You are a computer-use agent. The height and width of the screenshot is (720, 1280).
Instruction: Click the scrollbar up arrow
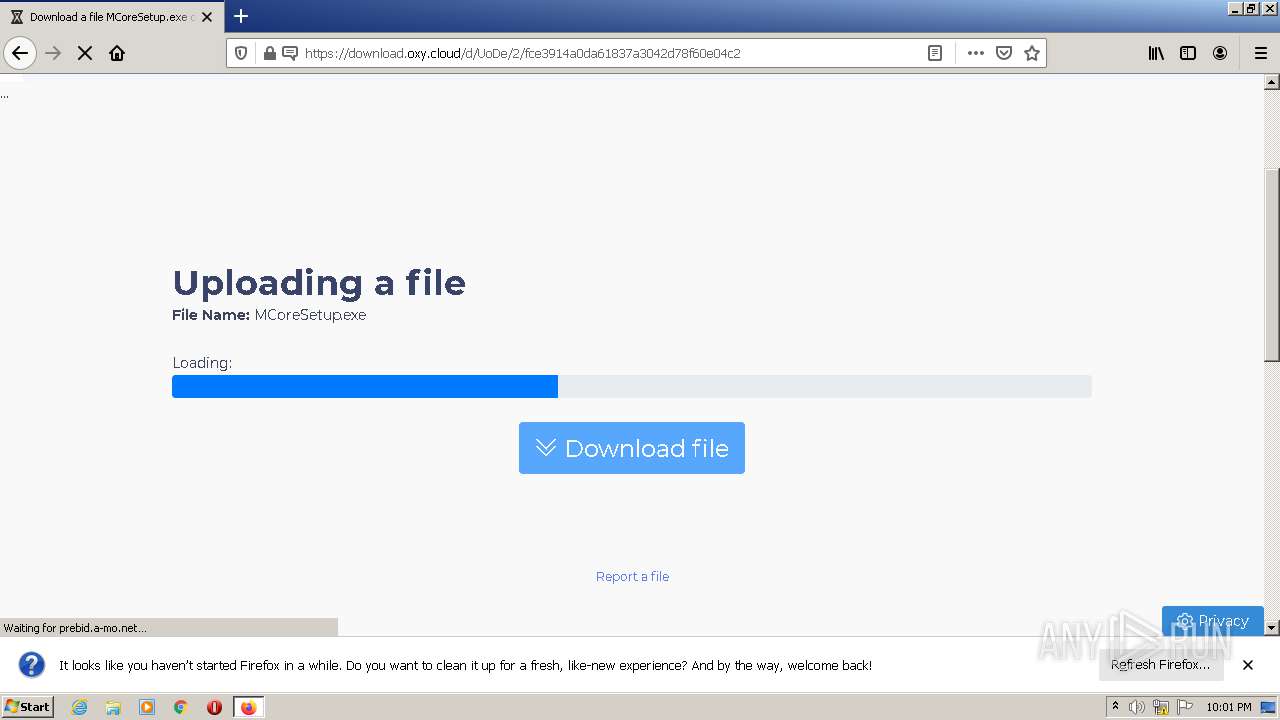coord(1272,82)
